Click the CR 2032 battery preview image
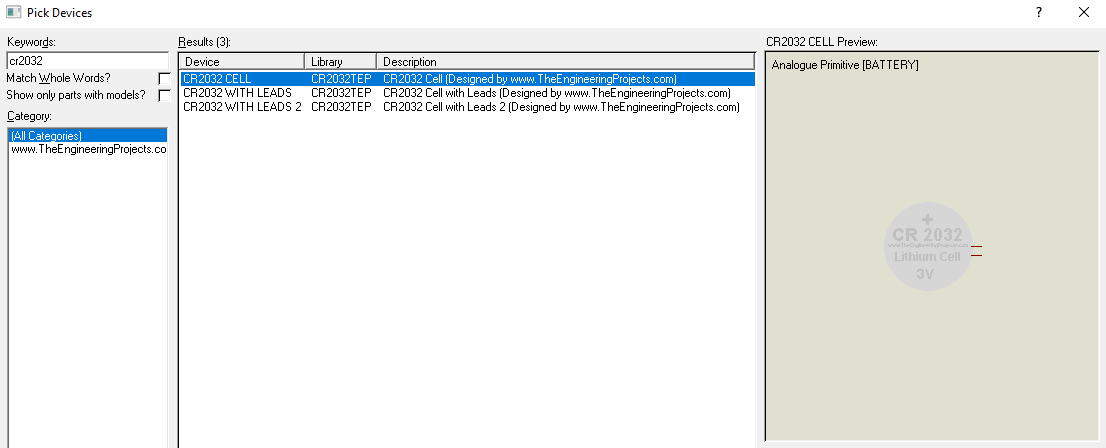 [926, 247]
